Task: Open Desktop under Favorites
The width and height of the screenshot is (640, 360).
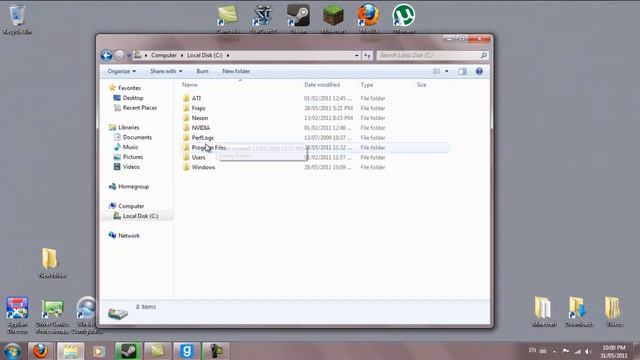Action: click(x=133, y=98)
